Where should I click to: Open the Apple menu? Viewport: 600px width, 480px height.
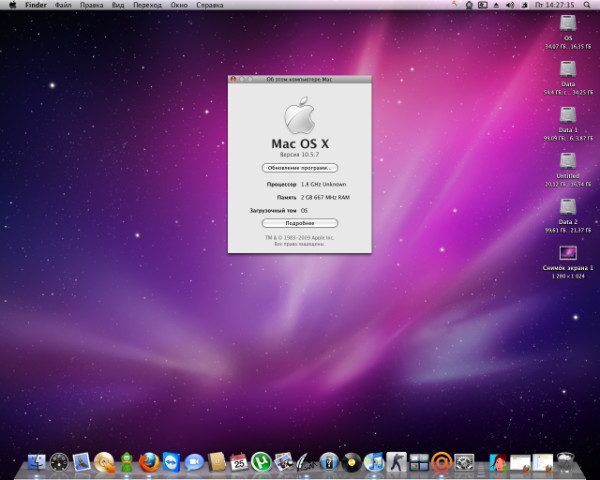tap(12, 5)
